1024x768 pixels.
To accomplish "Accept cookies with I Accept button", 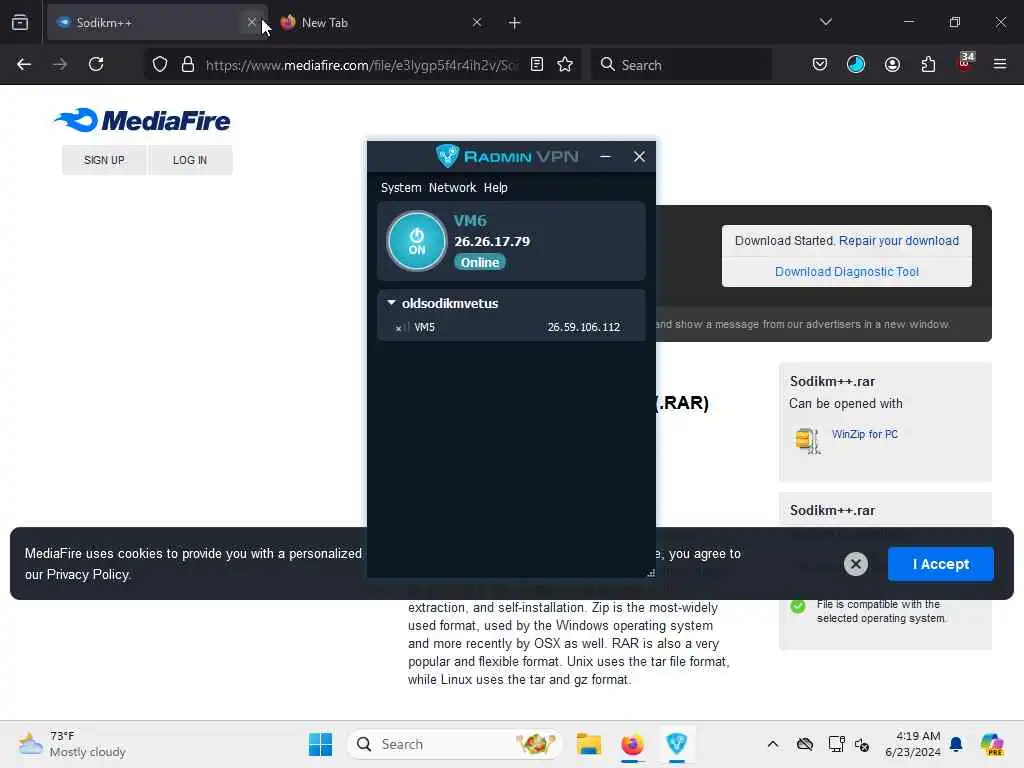I will pyautogui.click(x=940, y=564).
